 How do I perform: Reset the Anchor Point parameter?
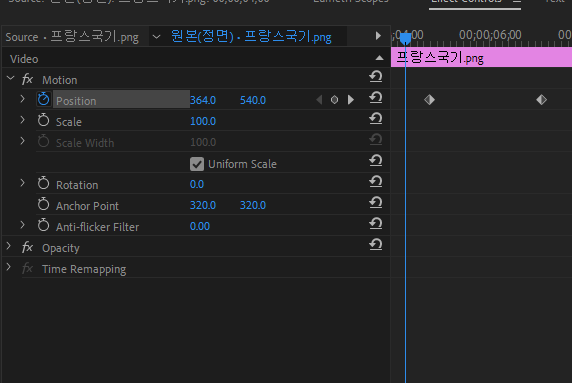point(375,202)
